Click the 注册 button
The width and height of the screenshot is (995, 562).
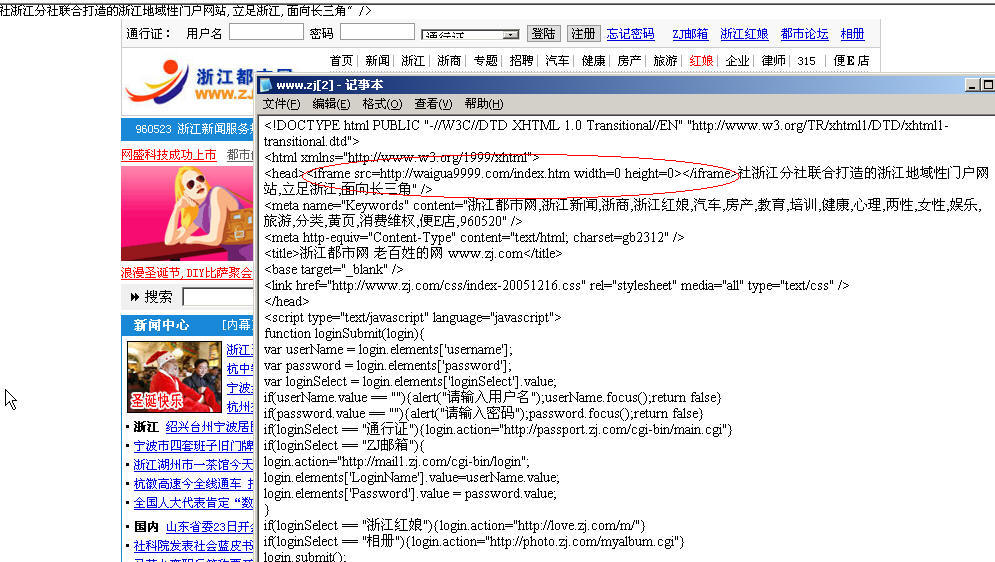click(x=583, y=34)
